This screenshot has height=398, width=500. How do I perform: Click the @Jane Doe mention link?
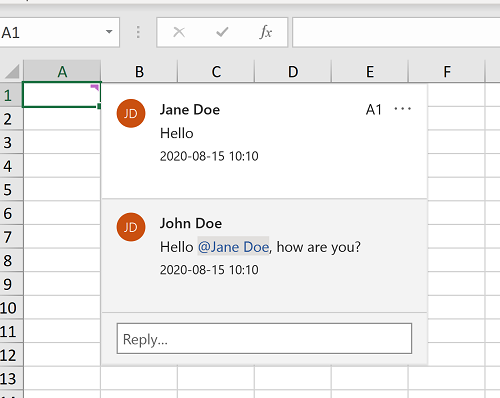point(233,247)
